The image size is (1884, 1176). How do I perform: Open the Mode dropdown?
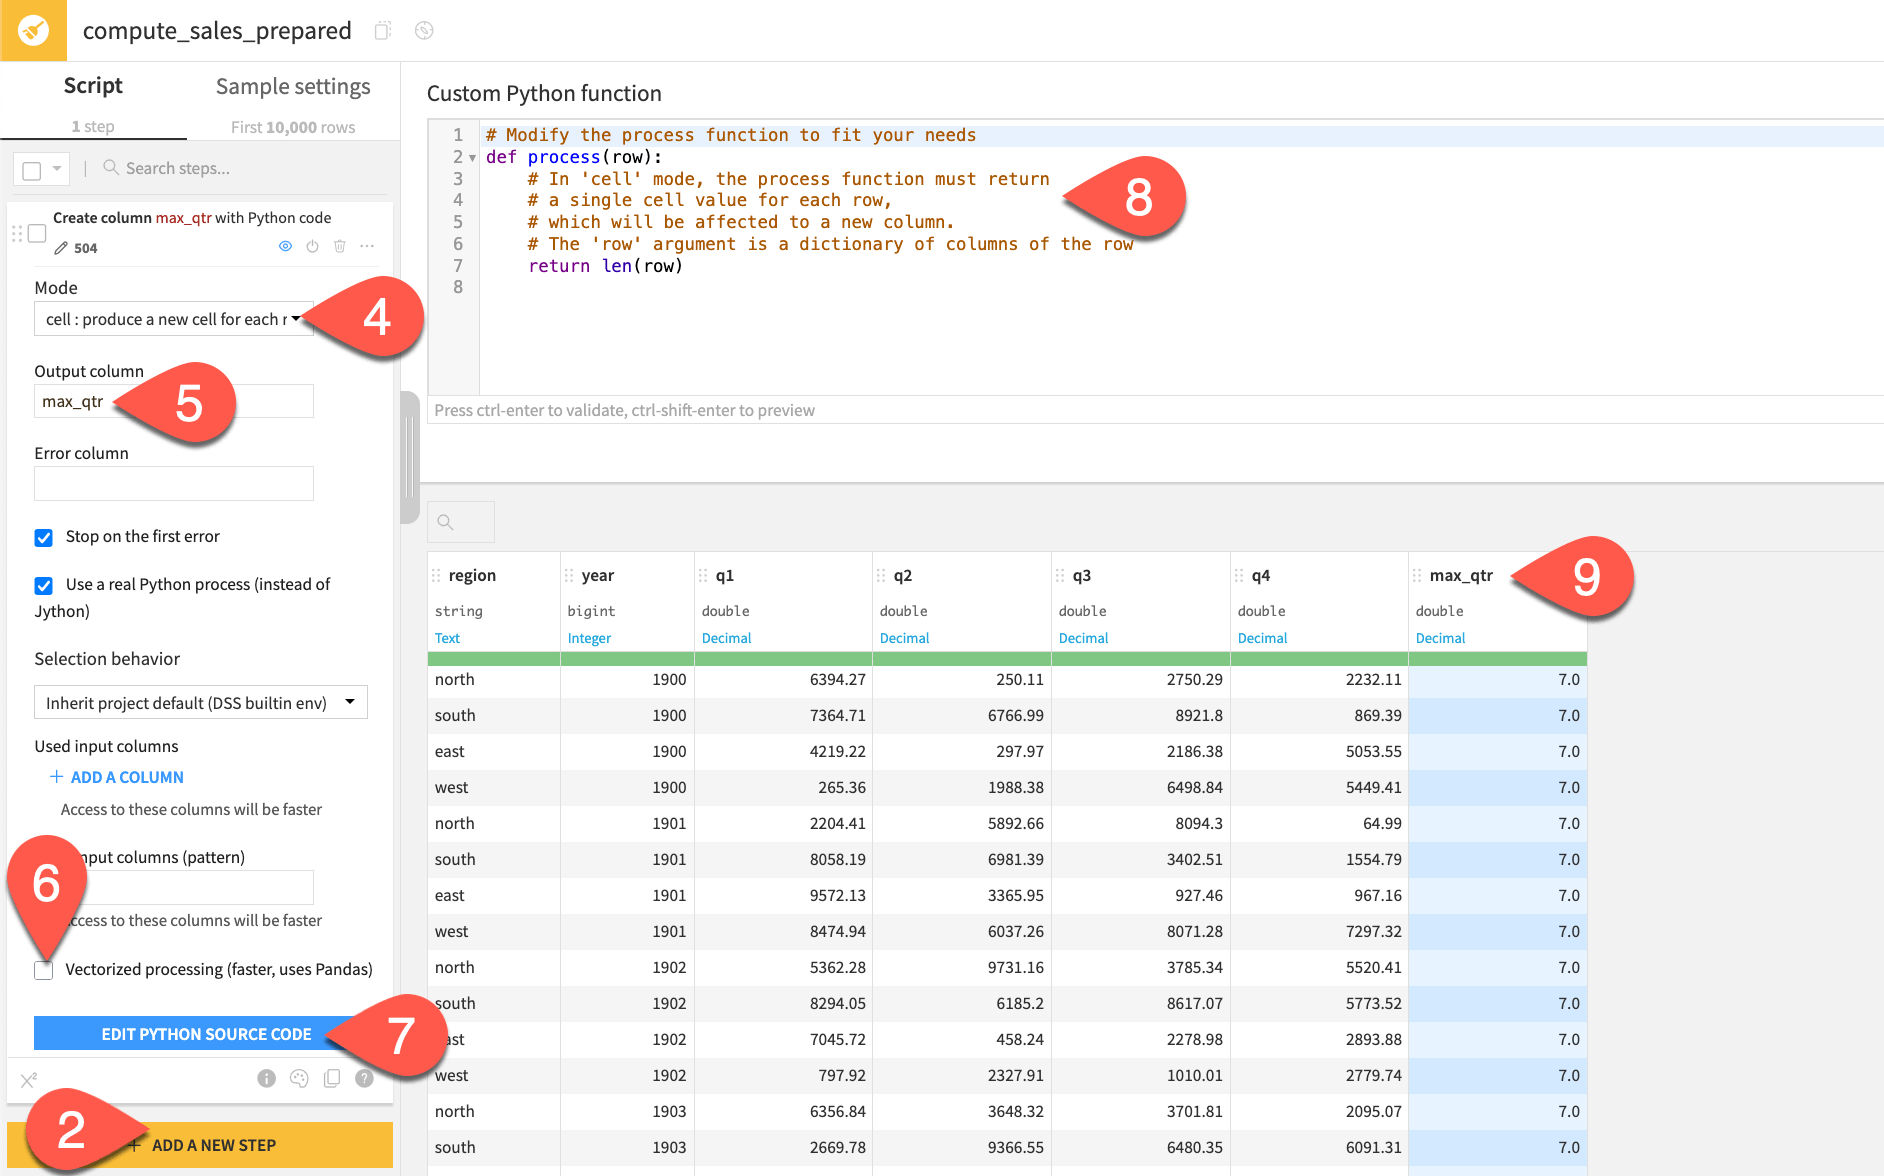[174, 319]
